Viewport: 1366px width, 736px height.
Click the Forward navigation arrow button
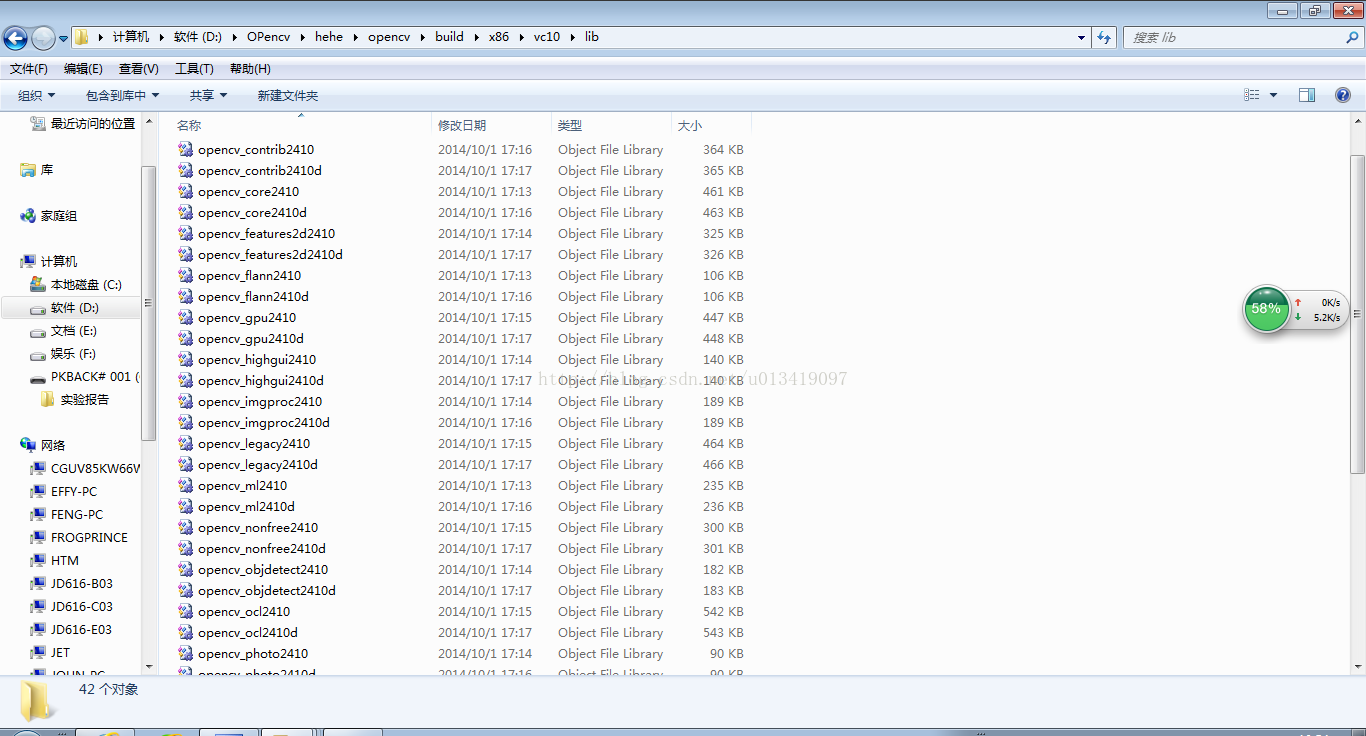[43, 38]
